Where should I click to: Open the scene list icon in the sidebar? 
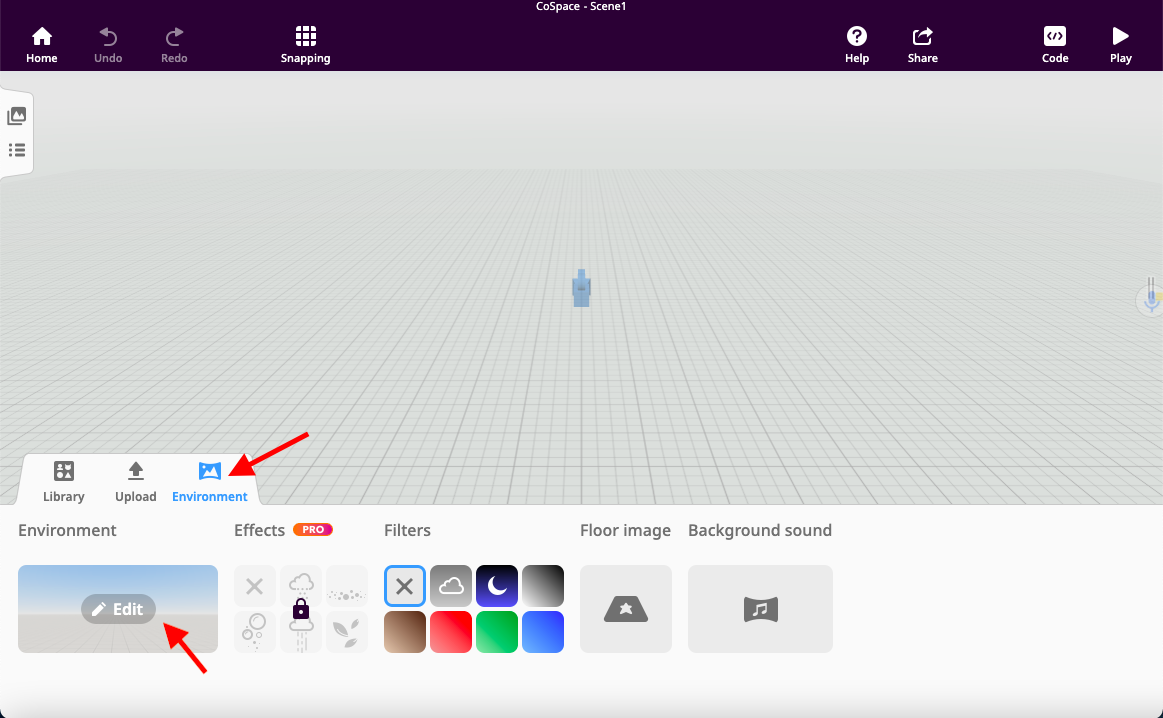click(17, 150)
